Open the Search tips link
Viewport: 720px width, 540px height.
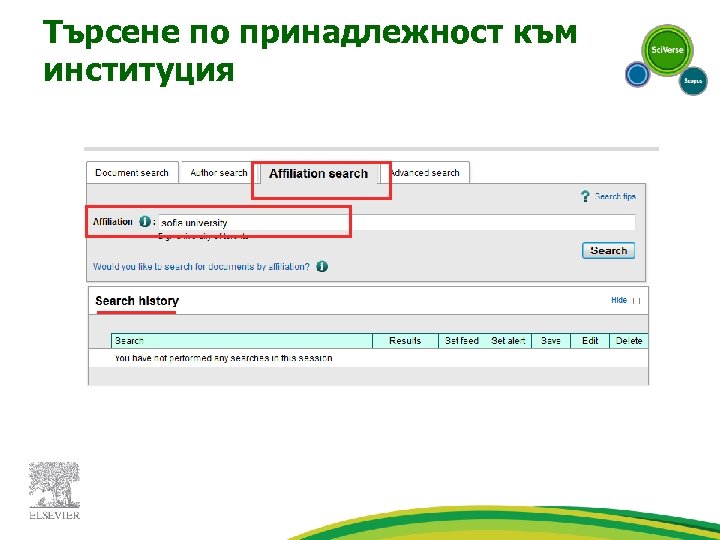click(615, 197)
